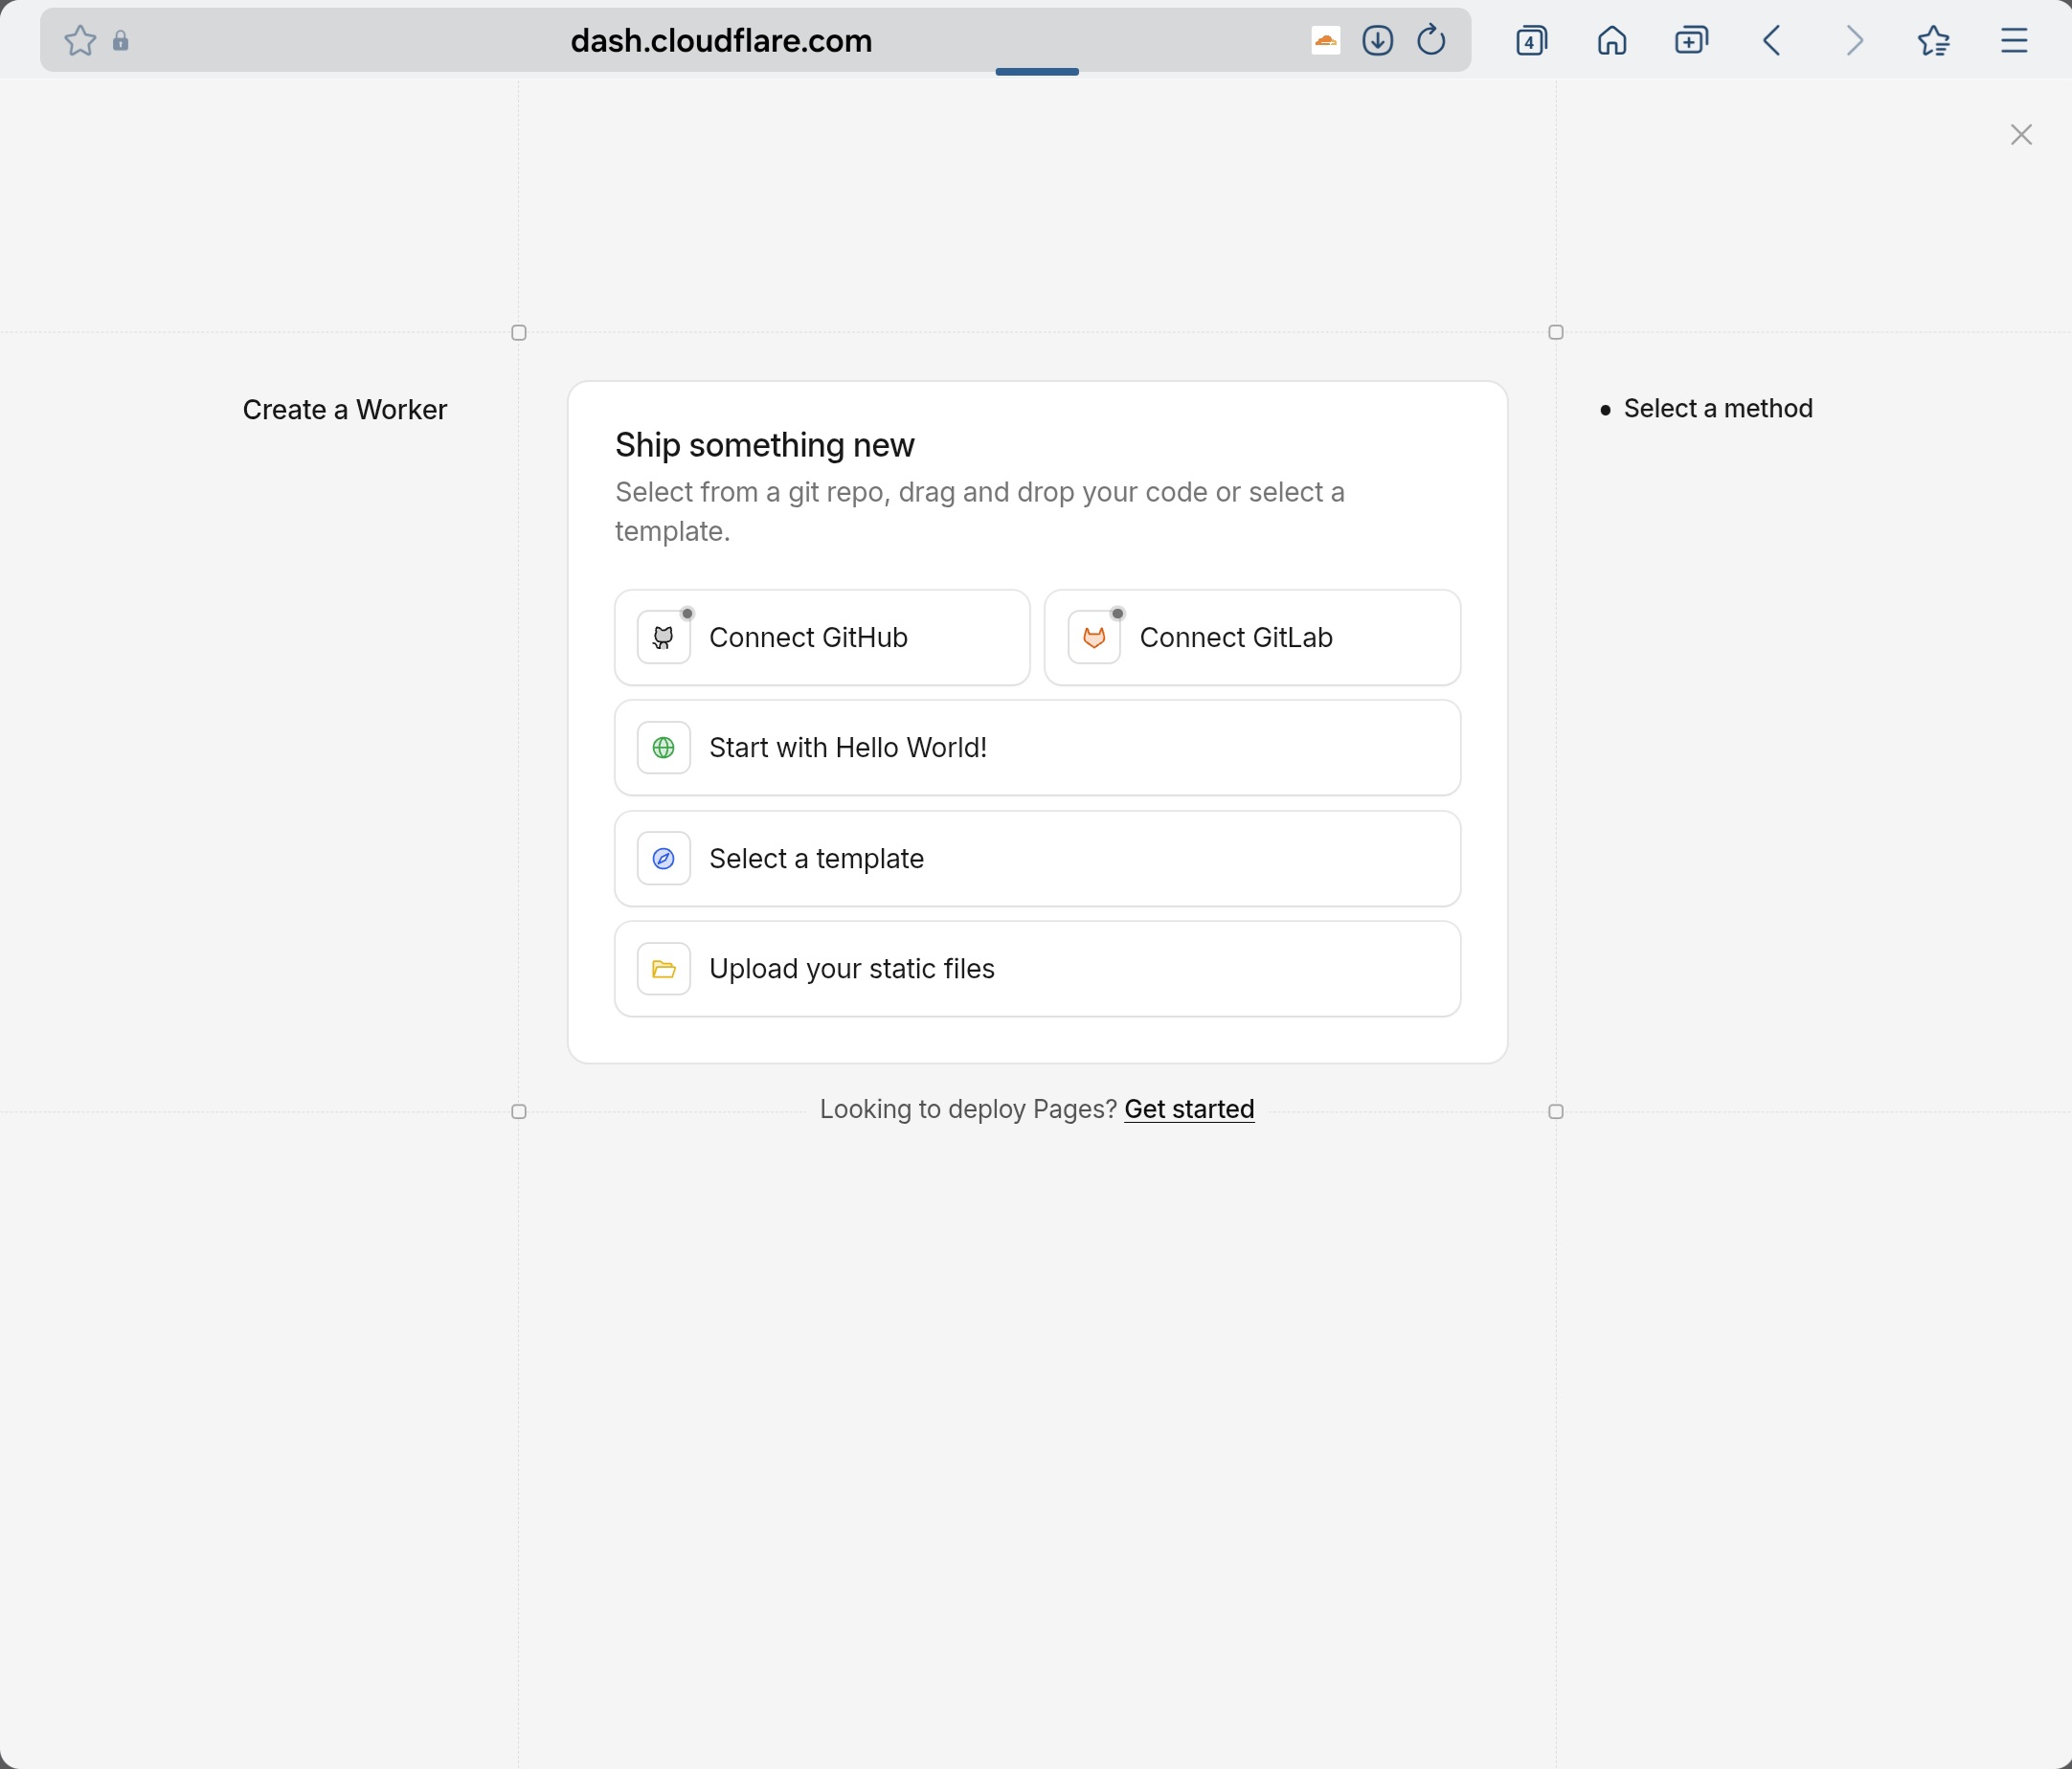Open the downloads icon in address bar
The height and width of the screenshot is (1769, 2072).
click(x=1377, y=41)
